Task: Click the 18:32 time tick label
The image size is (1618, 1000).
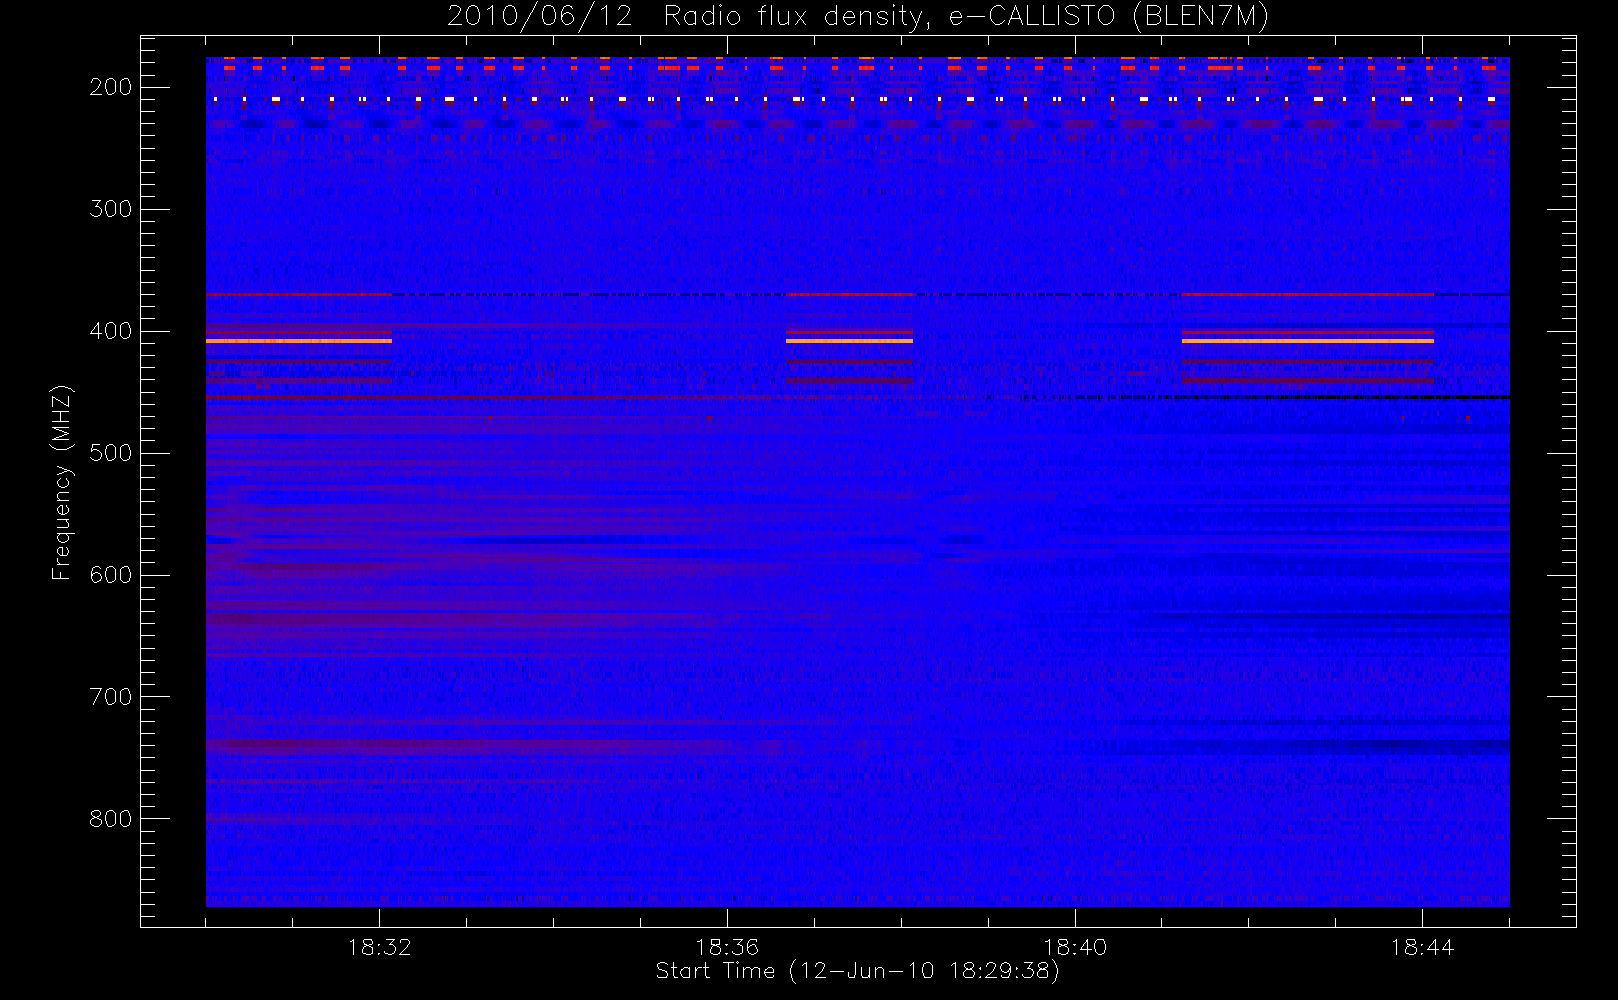Action: click(380, 947)
